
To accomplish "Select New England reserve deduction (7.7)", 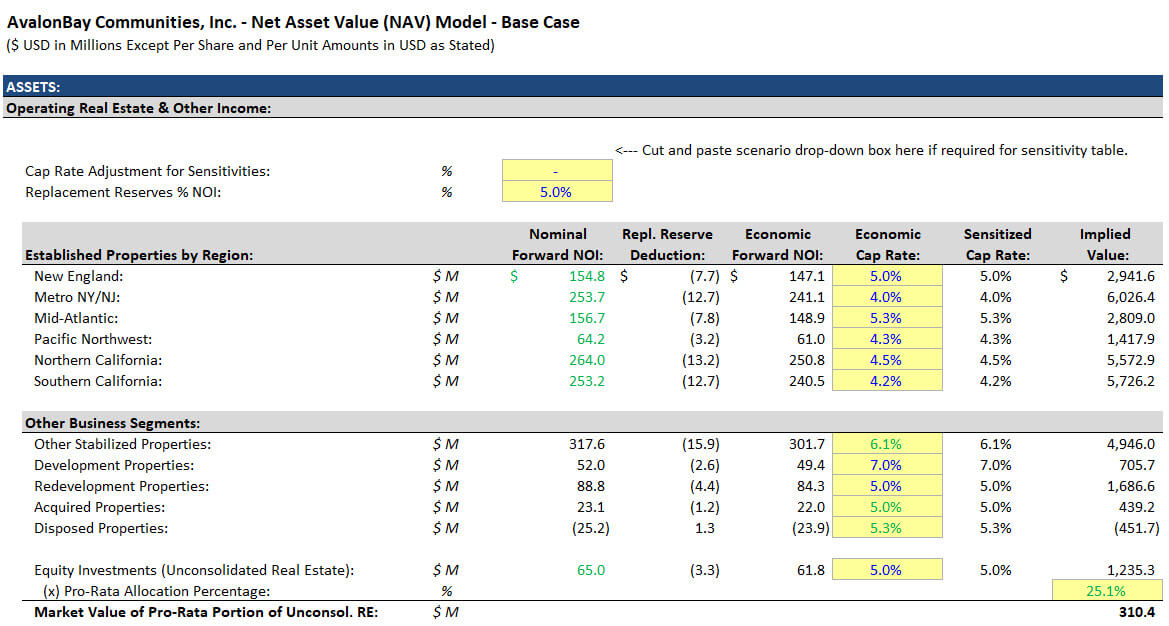I will click(705, 276).
